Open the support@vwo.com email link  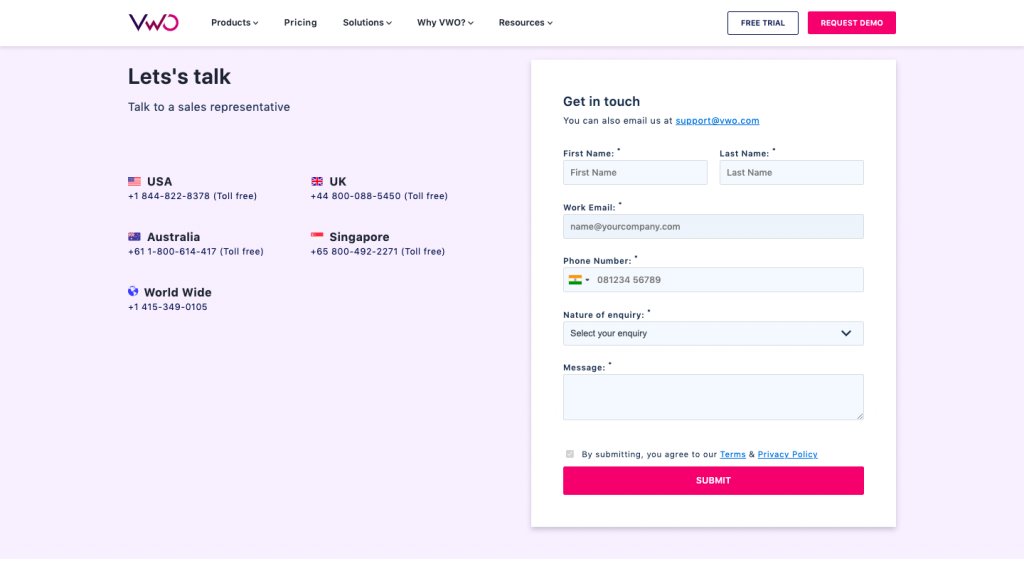point(717,121)
